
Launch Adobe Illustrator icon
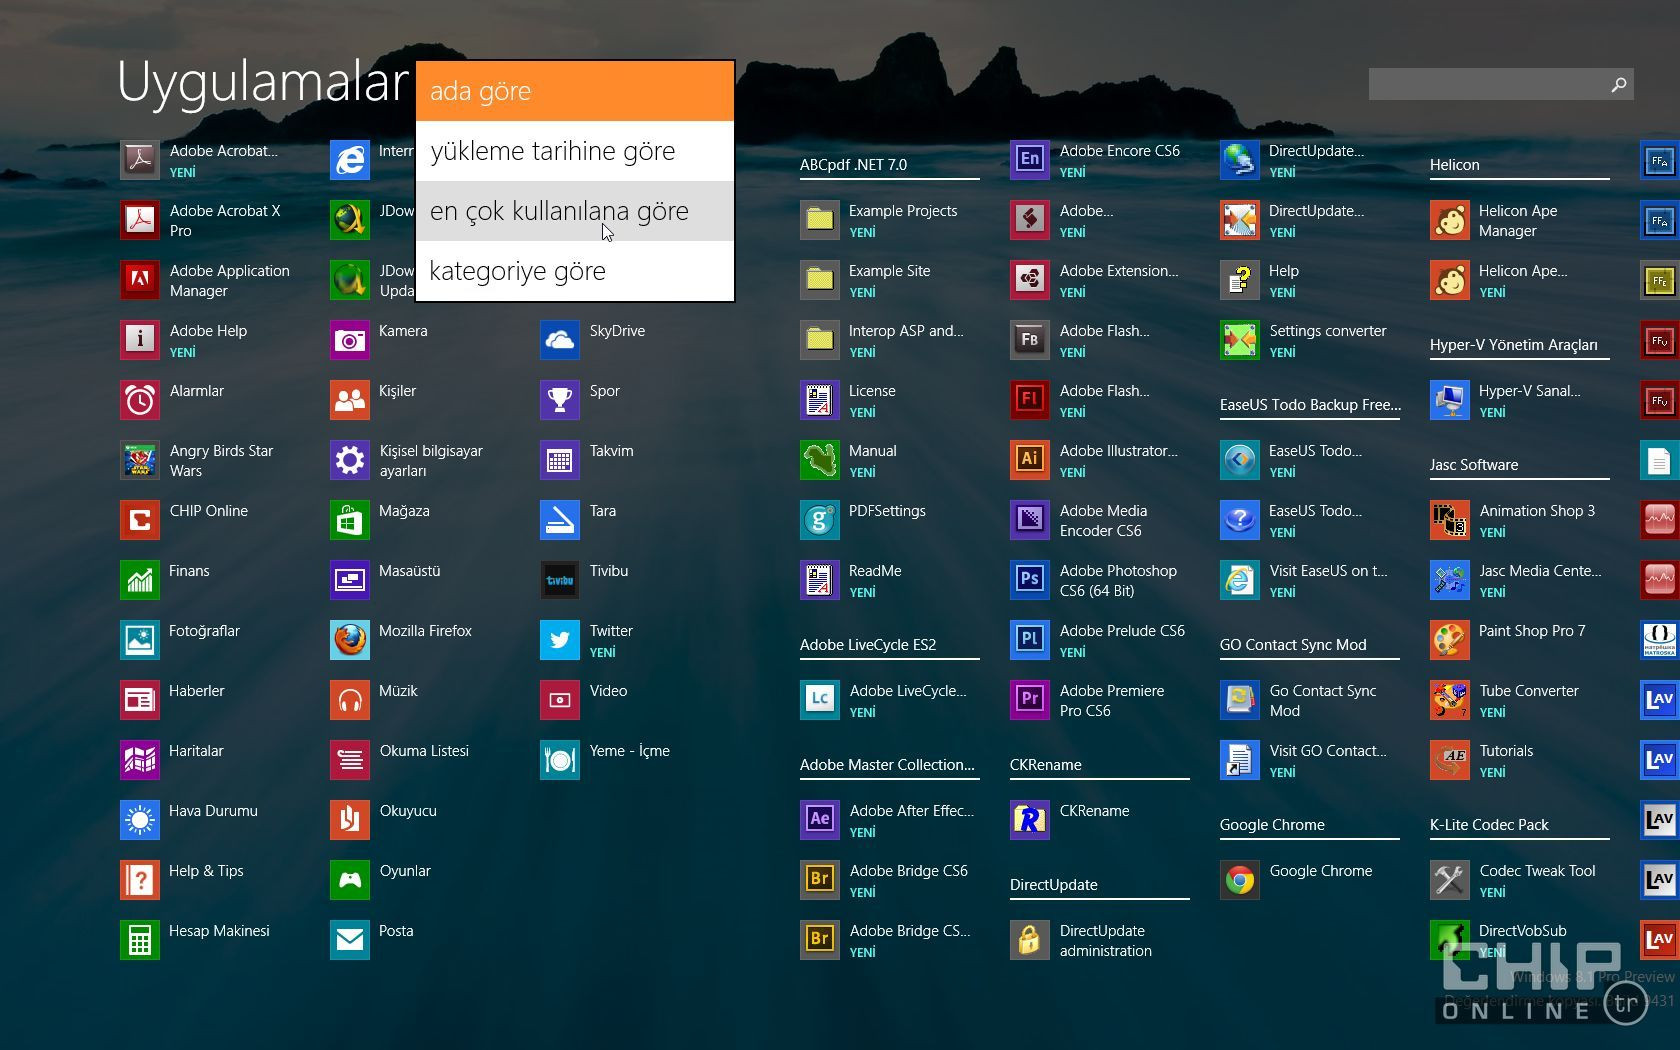[1030, 460]
